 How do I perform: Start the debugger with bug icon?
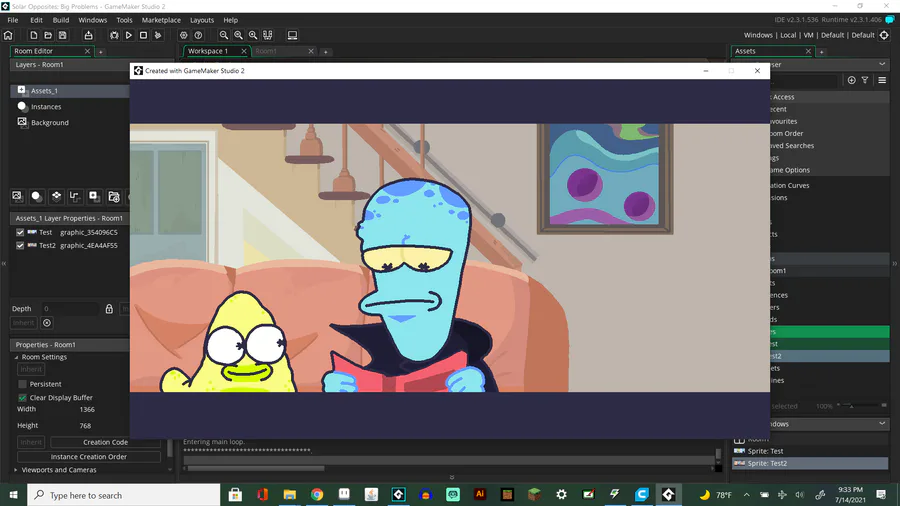[114, 35]
